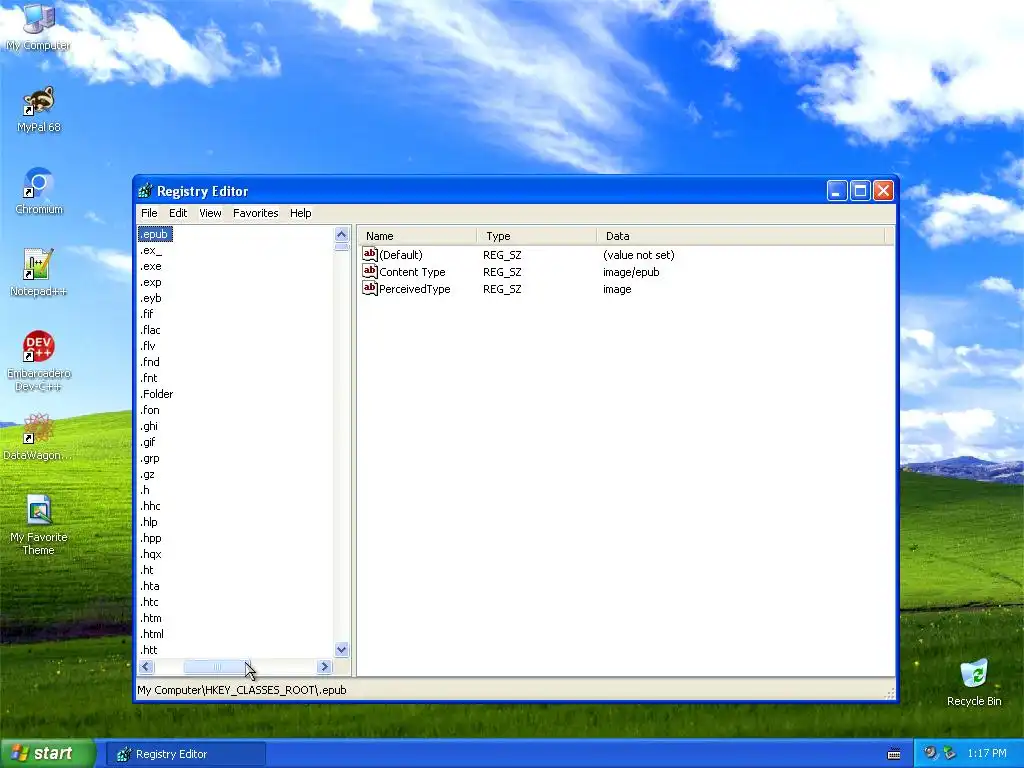The width and height of the screenshot is (1024, 768).
Task: Select the .hlp key
Action: coord(149,522)
